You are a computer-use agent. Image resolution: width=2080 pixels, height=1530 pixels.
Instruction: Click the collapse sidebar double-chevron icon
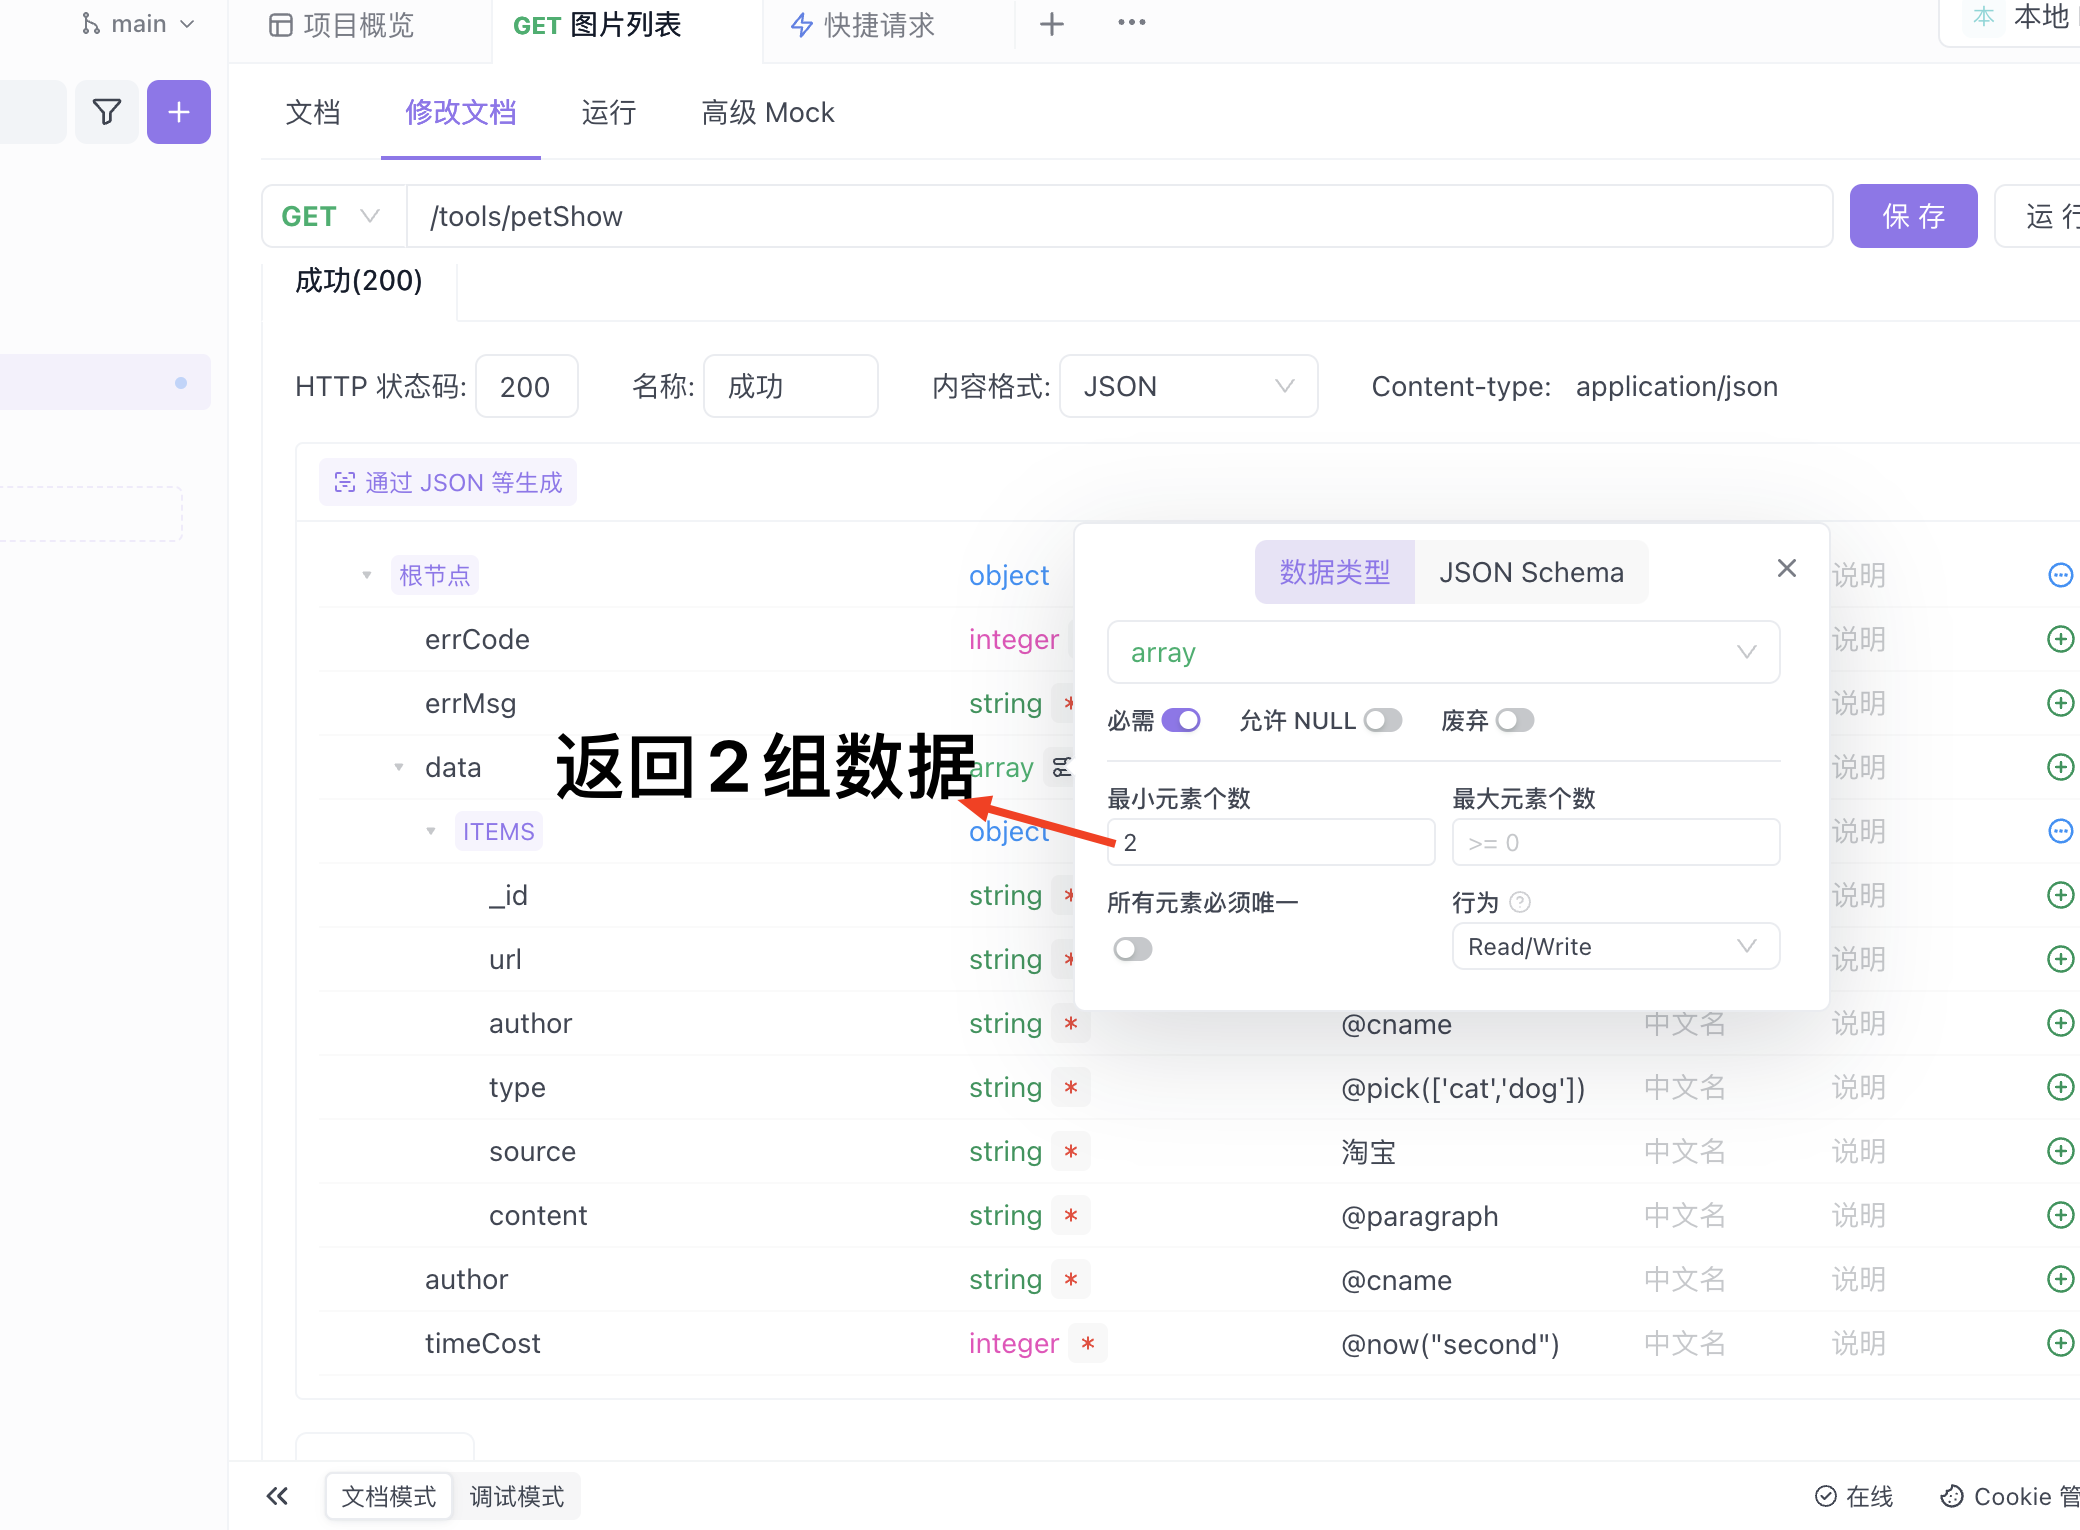[277, 1496]
